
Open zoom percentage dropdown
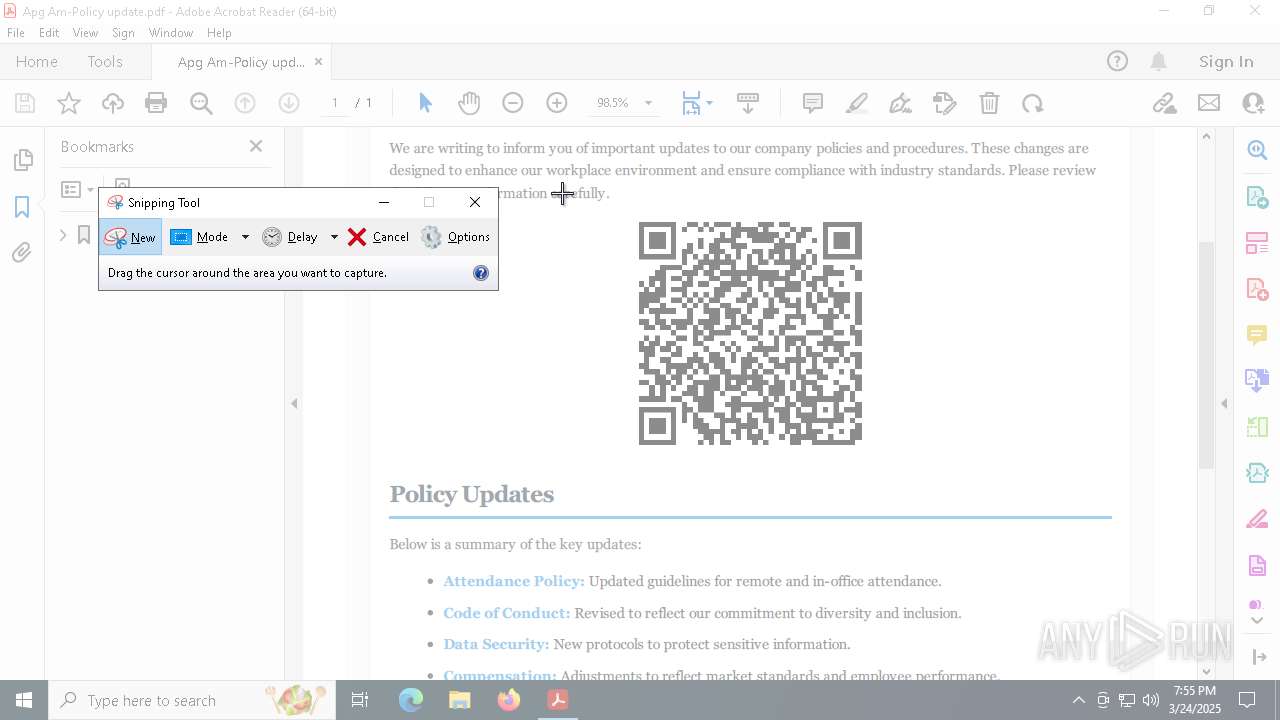648,103
